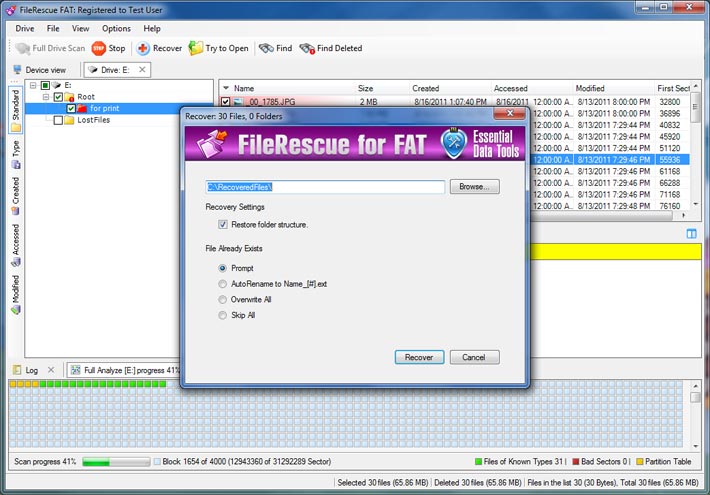
Task: Uncheck the For print folder checkbox
Action: (x=71, y=108)
